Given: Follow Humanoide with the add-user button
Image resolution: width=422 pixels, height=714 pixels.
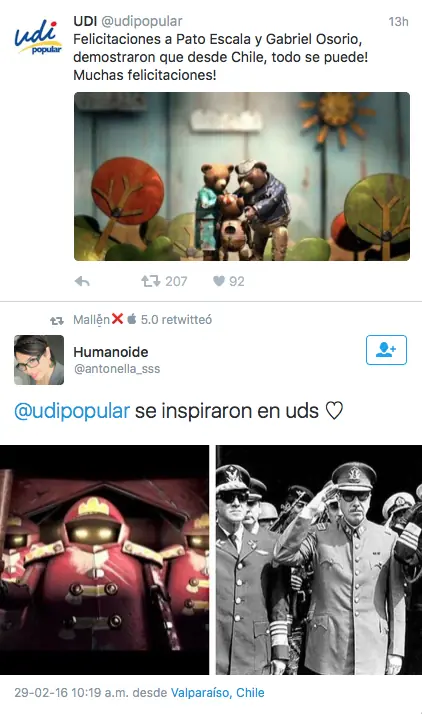Looking at the screenshot, I should pos(386,350).
